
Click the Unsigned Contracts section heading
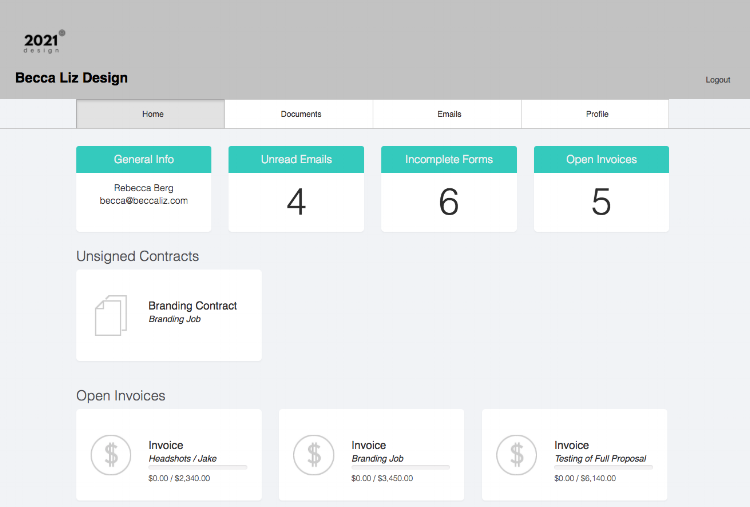[137, 256]
